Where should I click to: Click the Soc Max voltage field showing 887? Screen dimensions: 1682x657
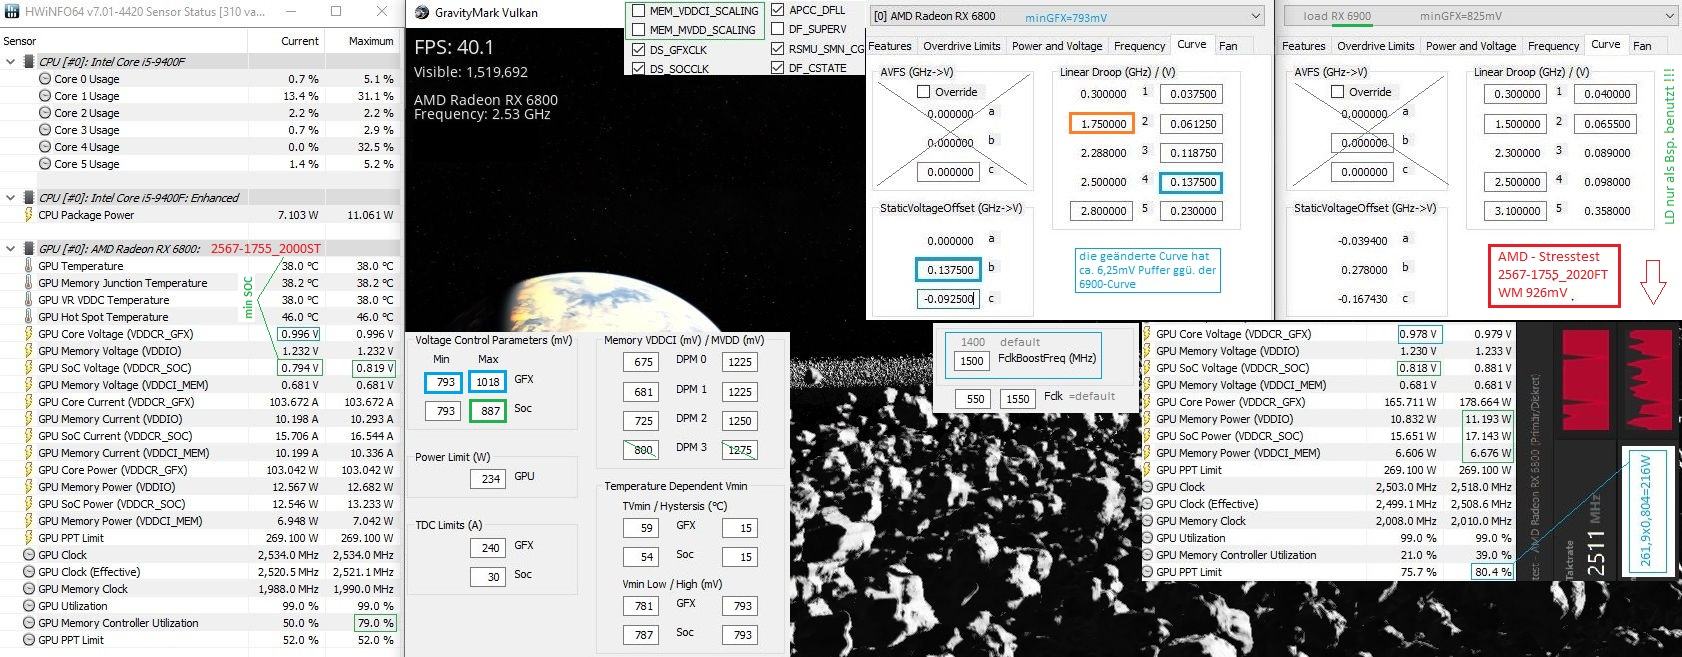click(488, 410)
